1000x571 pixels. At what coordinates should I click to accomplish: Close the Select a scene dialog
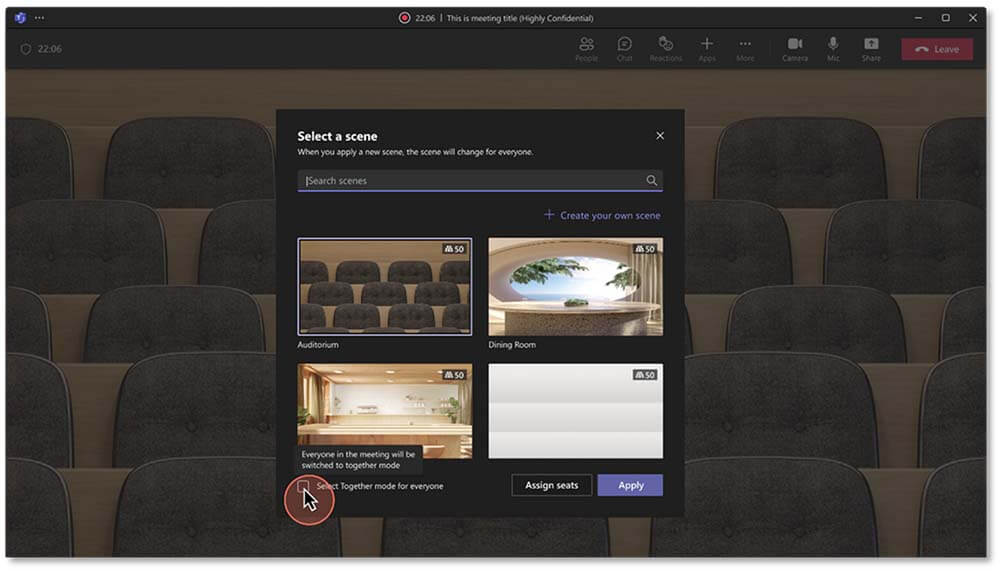[x=659, y=136]
